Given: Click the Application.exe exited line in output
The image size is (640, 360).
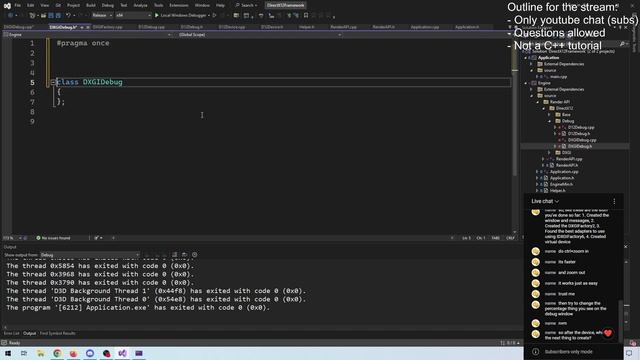Looking at the screenshot, I should coord(138,307).
